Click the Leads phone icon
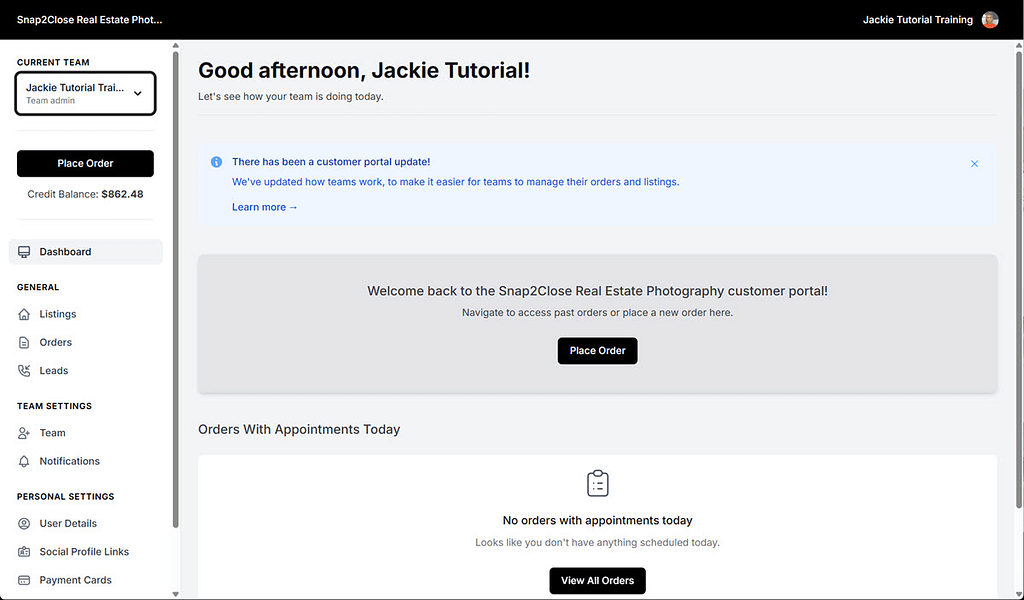Viewport: 1024px width, 600px height. 25,371
